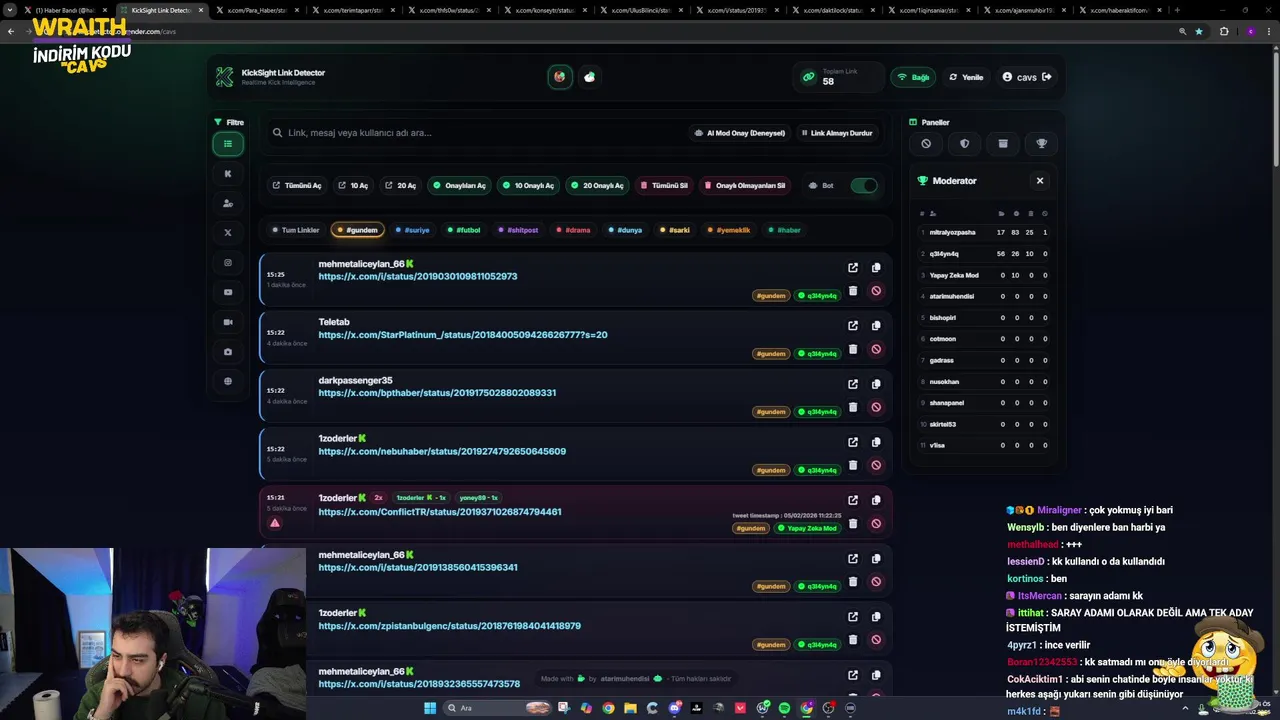Screen dimensions: 1280x720
Task: Open the trophy panel under Paneller
Action: point(1041,144)
